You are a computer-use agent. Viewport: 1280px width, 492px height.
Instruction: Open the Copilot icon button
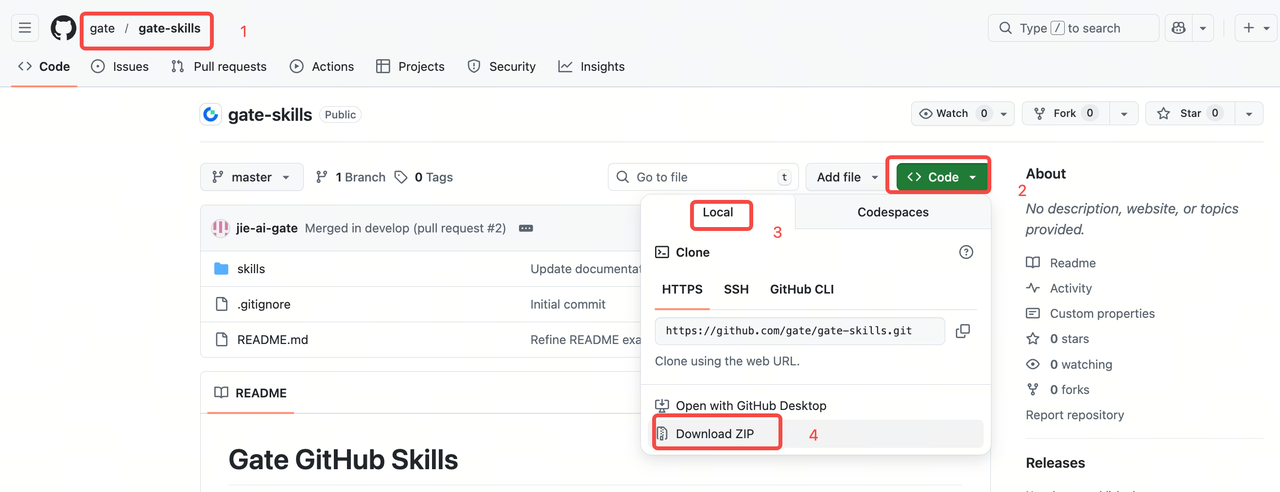click(x=1178, y=28)
